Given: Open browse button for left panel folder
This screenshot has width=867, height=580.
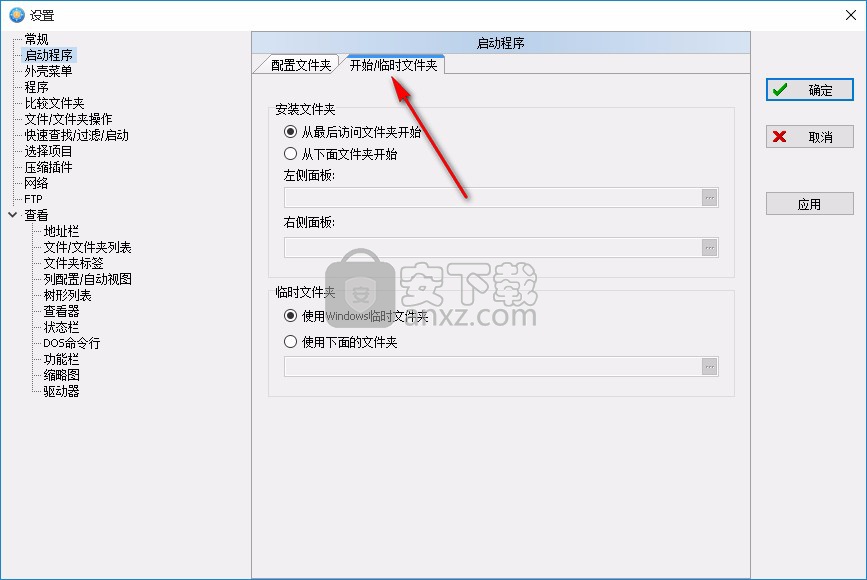Looking at the screenshot, I should point(709,197).
